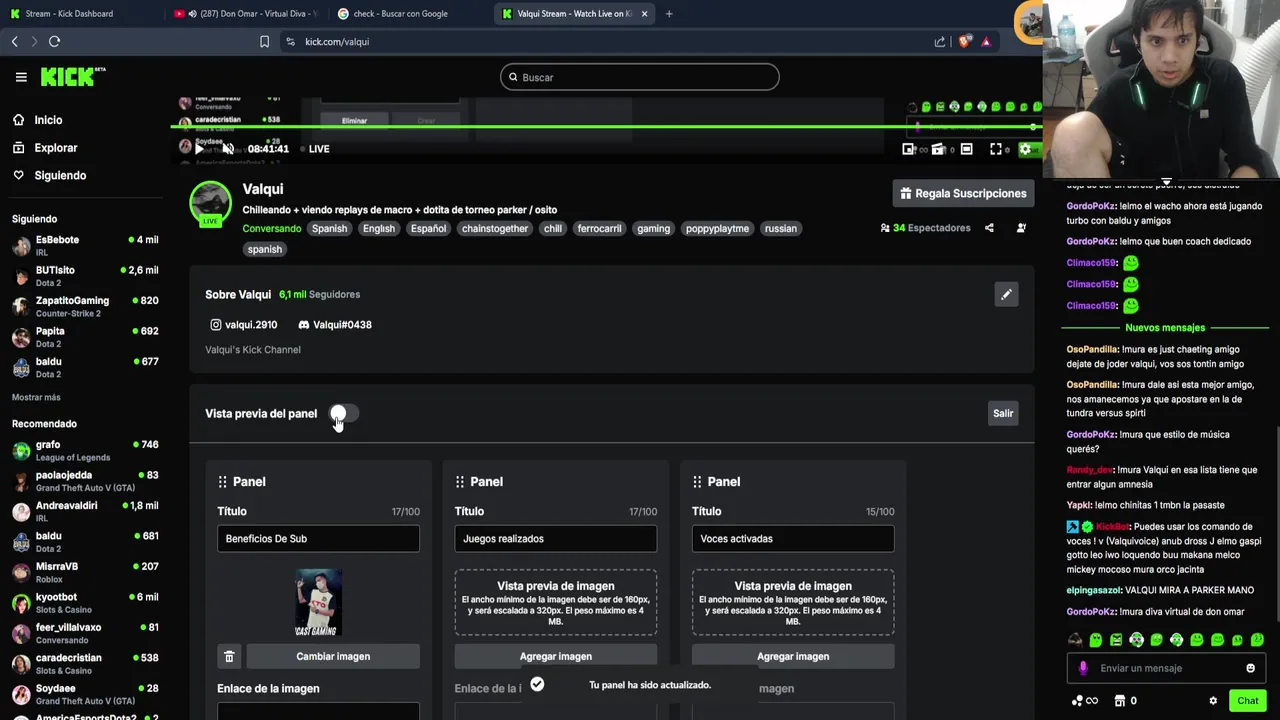Image resolution: width=1280 pixels, height=720 pixels.
Task: Open kyootbot channel in Recomendado
Action: pos(85,603)
